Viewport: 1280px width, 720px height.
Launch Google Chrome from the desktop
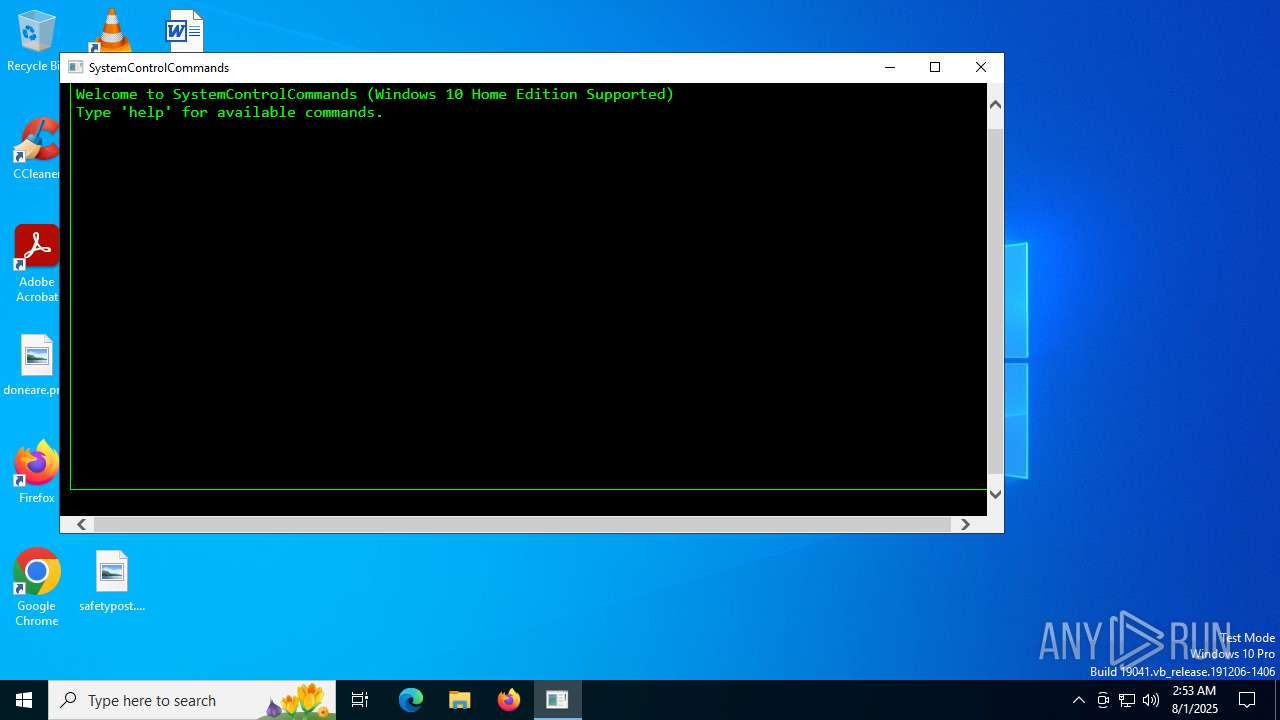(36, 588)
